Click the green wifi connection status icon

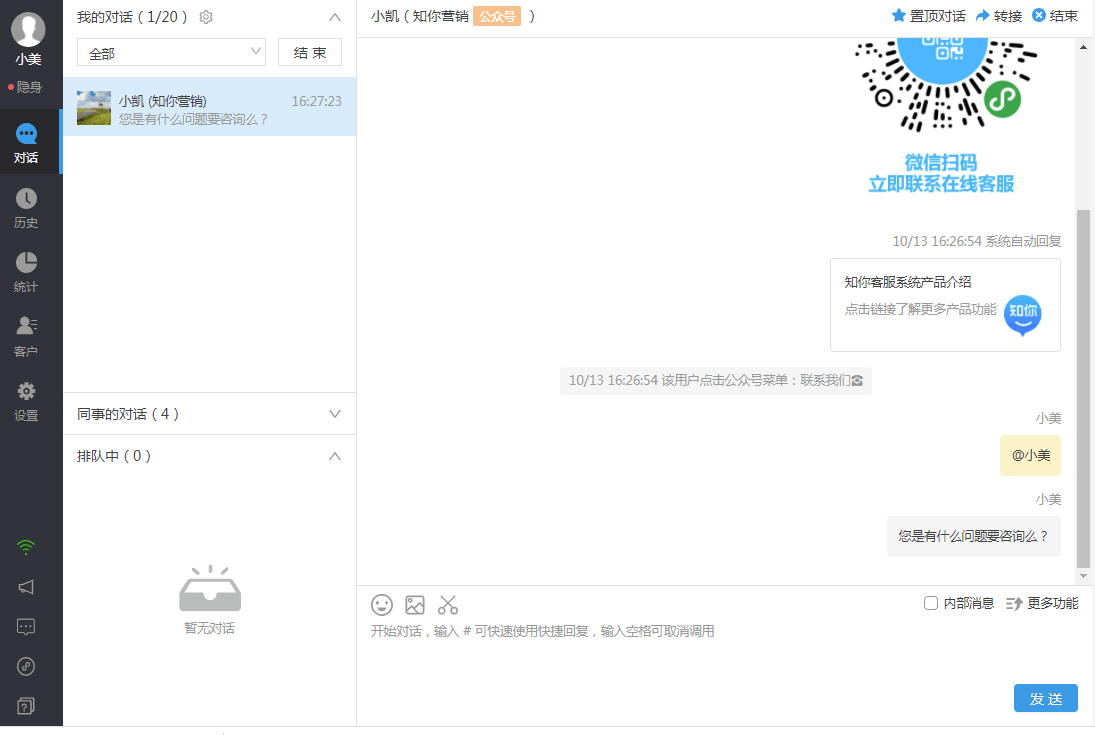coord(26,547)
